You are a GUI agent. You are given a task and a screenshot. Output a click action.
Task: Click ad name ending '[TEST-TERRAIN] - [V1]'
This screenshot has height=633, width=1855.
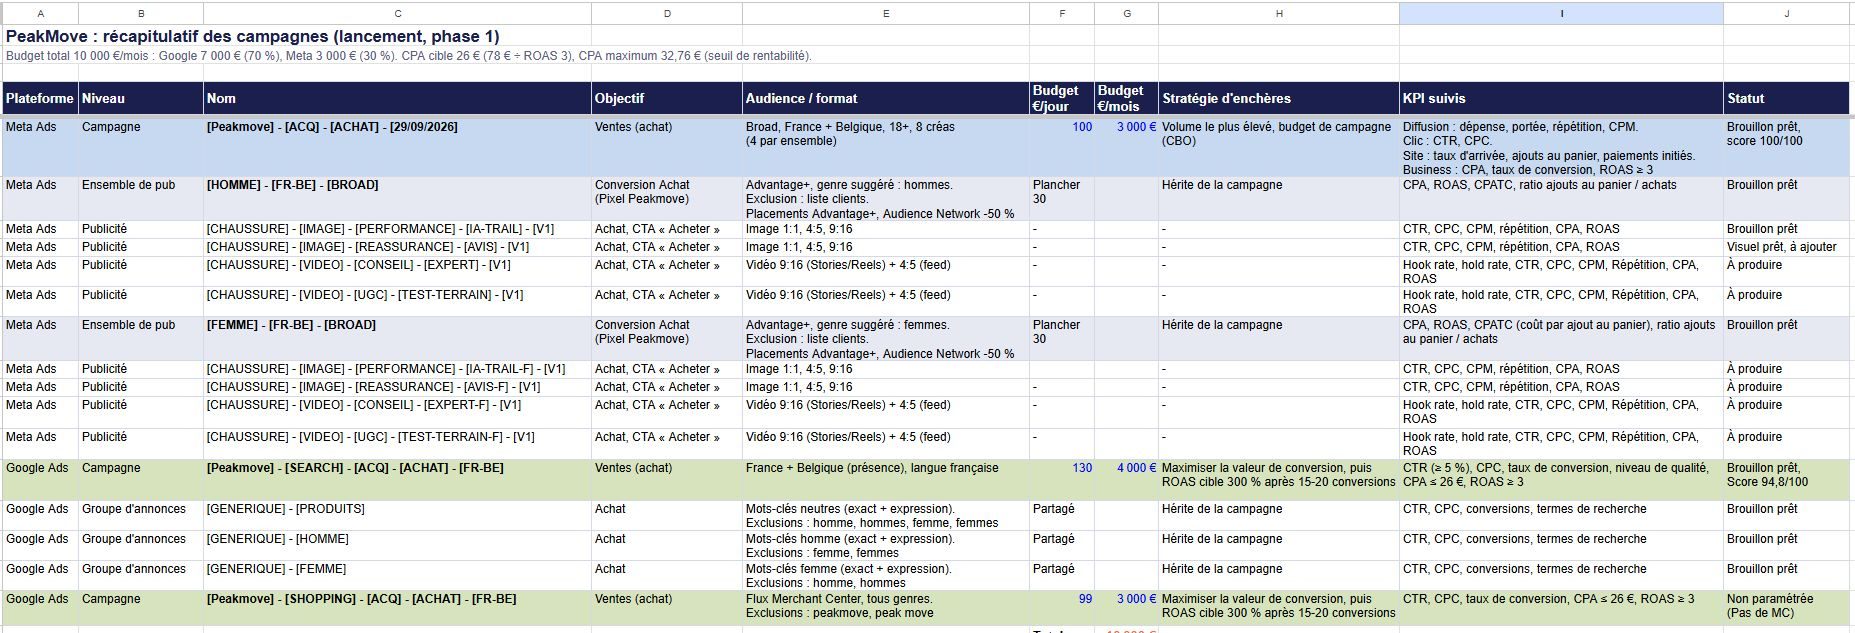tap(364, 295)
